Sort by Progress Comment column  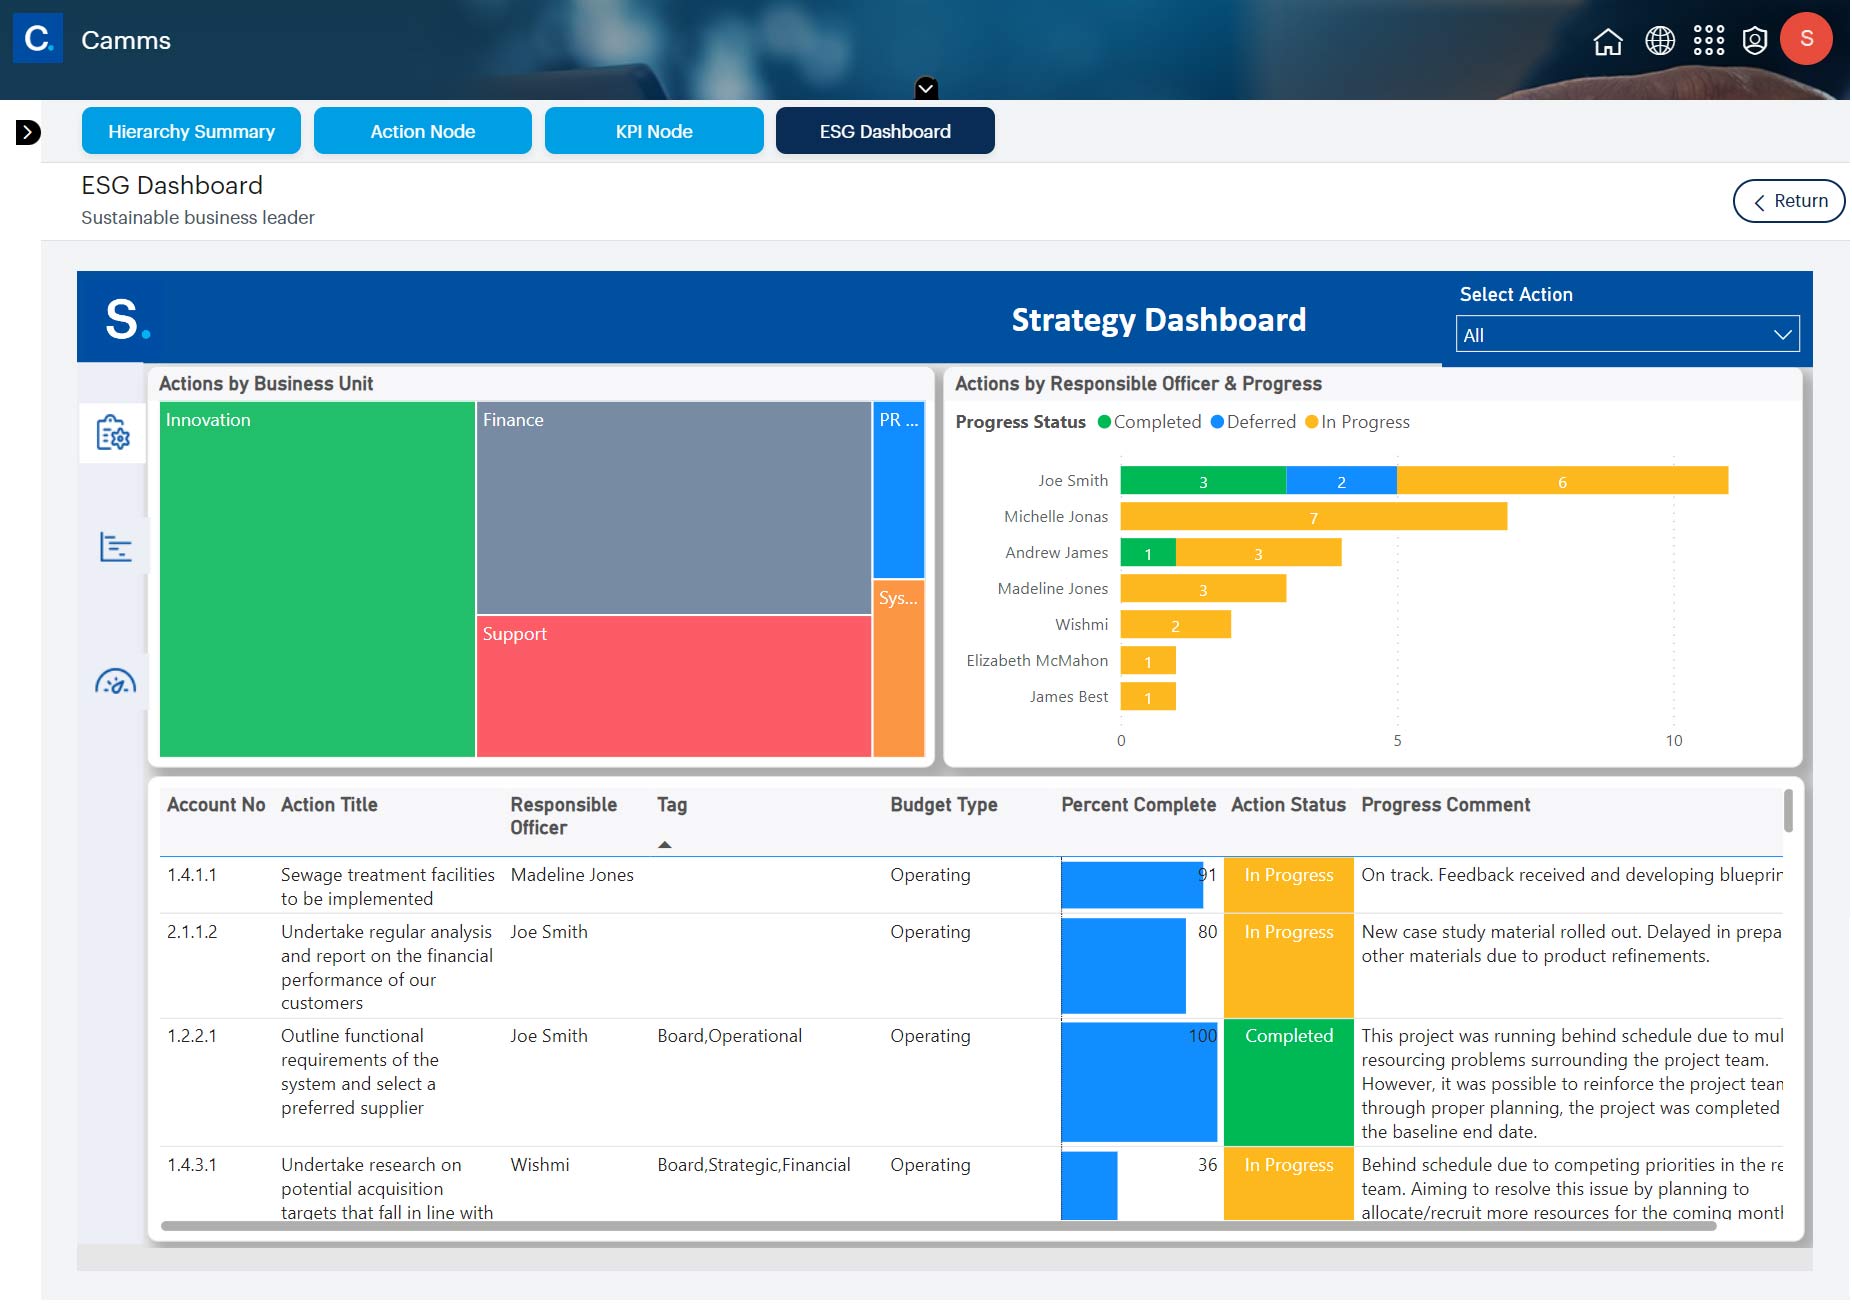coord(1445,805)
